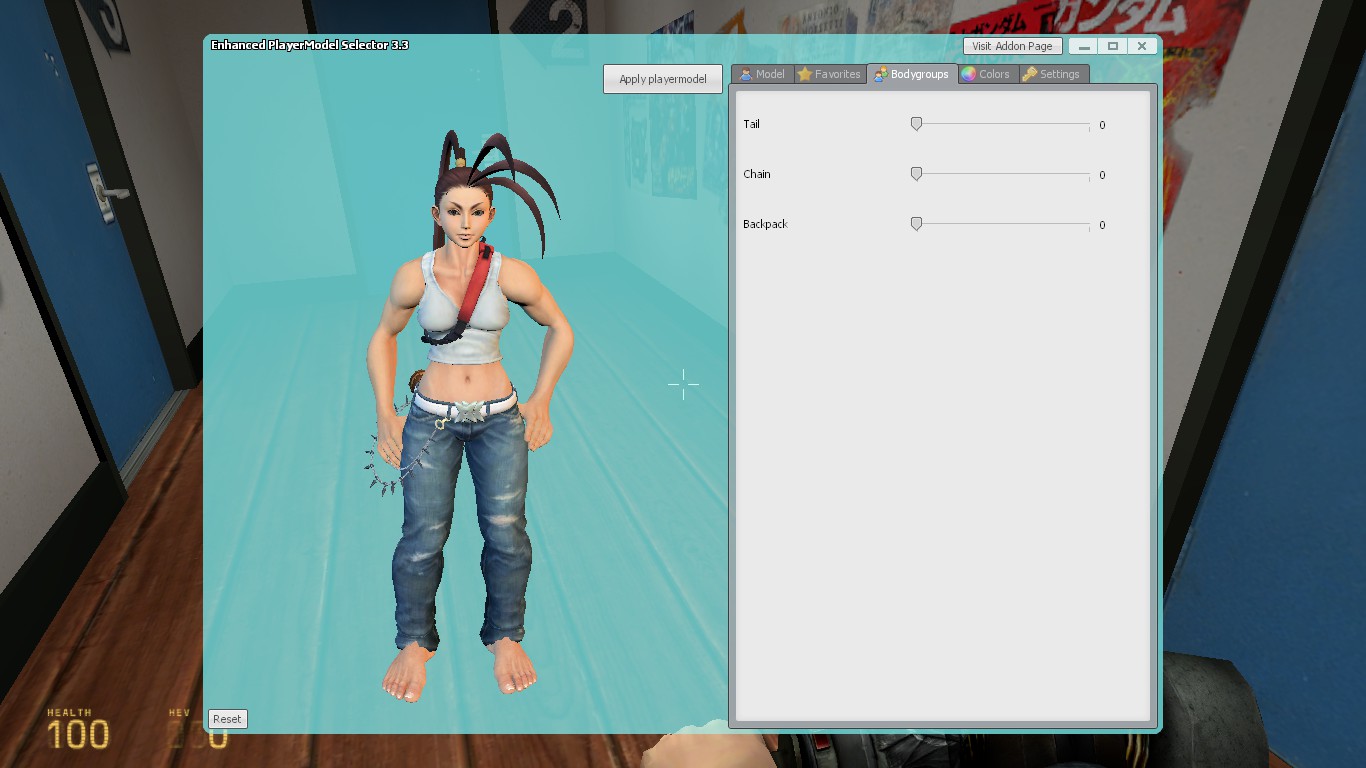This screenshot has width=1366, height=768.
Task: Click the Backpack bodygroup label
Action: pyautogui.click(x=765, y=224)
